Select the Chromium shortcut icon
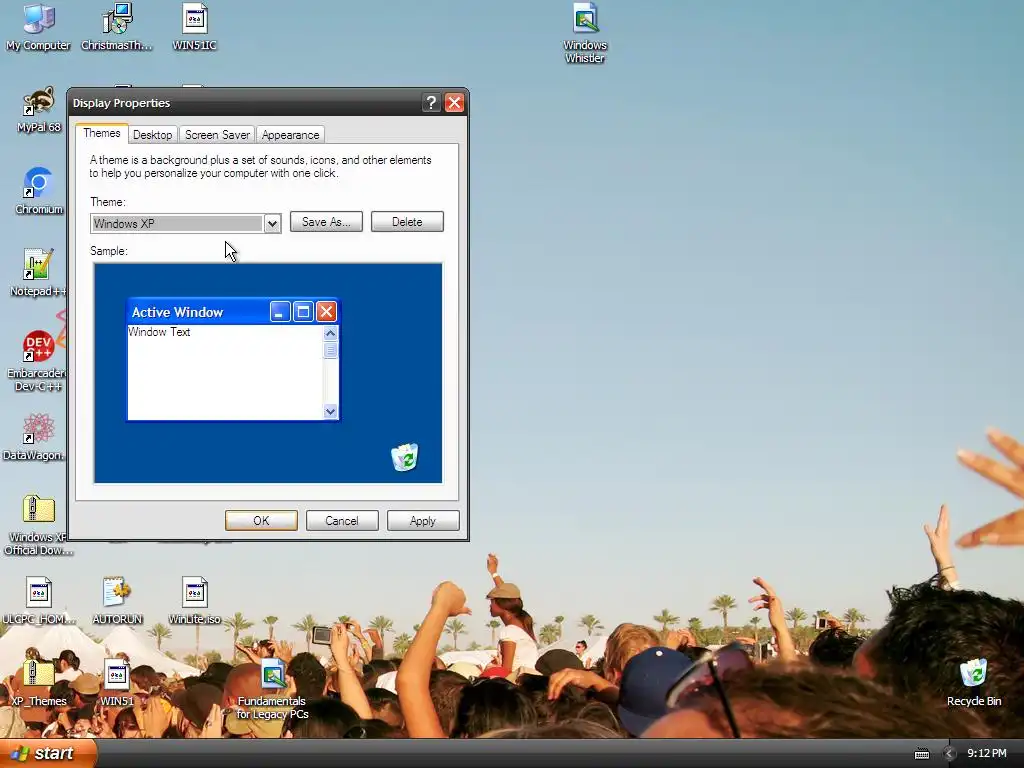The width and height of the screenshot is (1024, 768). [39, 192]
